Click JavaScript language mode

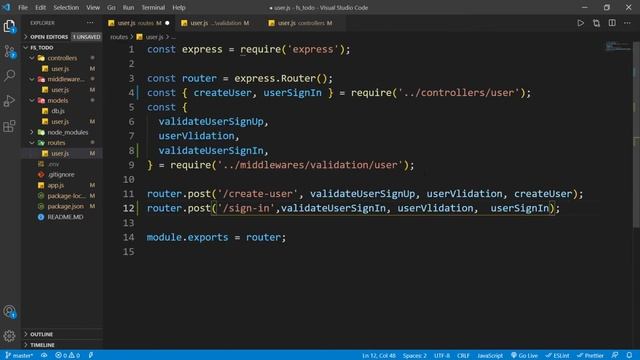(490, 356)
